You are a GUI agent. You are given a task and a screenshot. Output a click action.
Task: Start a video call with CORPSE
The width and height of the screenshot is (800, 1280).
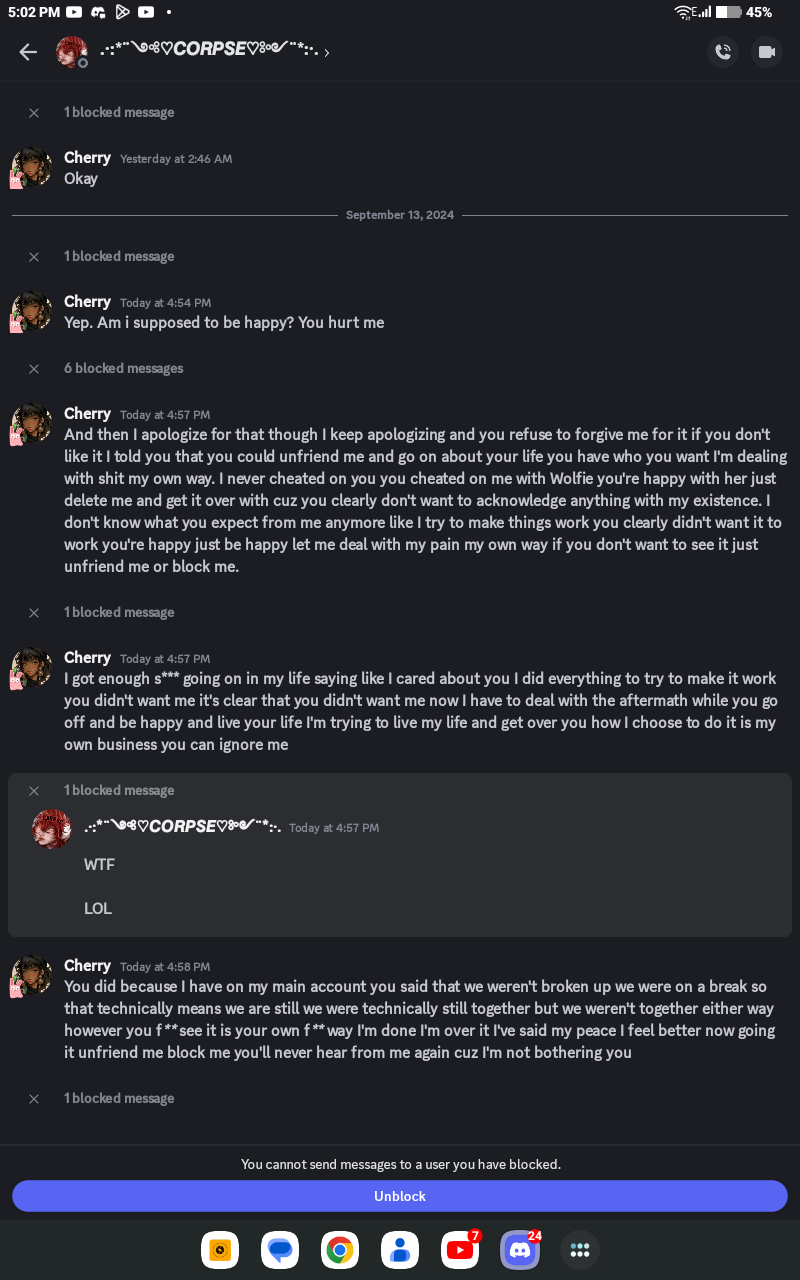[767, 52]
